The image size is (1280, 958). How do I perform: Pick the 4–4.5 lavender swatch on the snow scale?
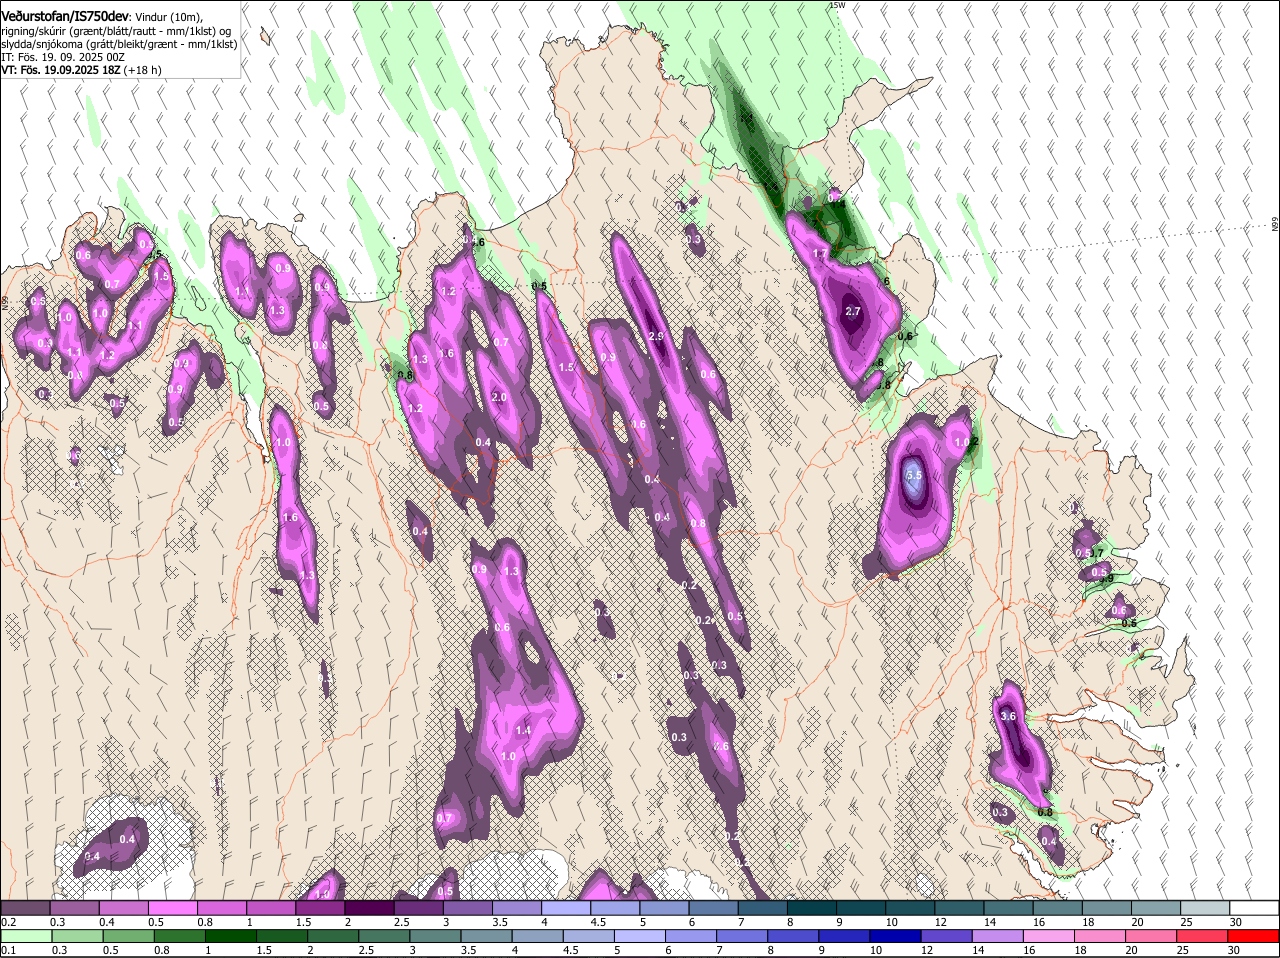566,907
